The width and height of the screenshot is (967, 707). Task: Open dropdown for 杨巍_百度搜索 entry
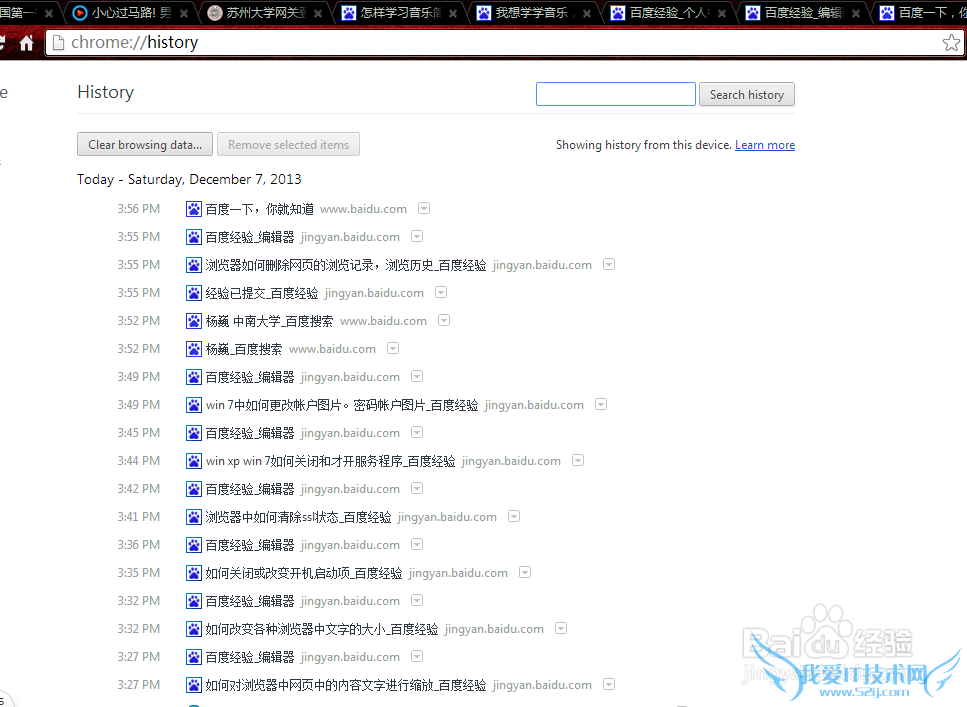point(393,348)
